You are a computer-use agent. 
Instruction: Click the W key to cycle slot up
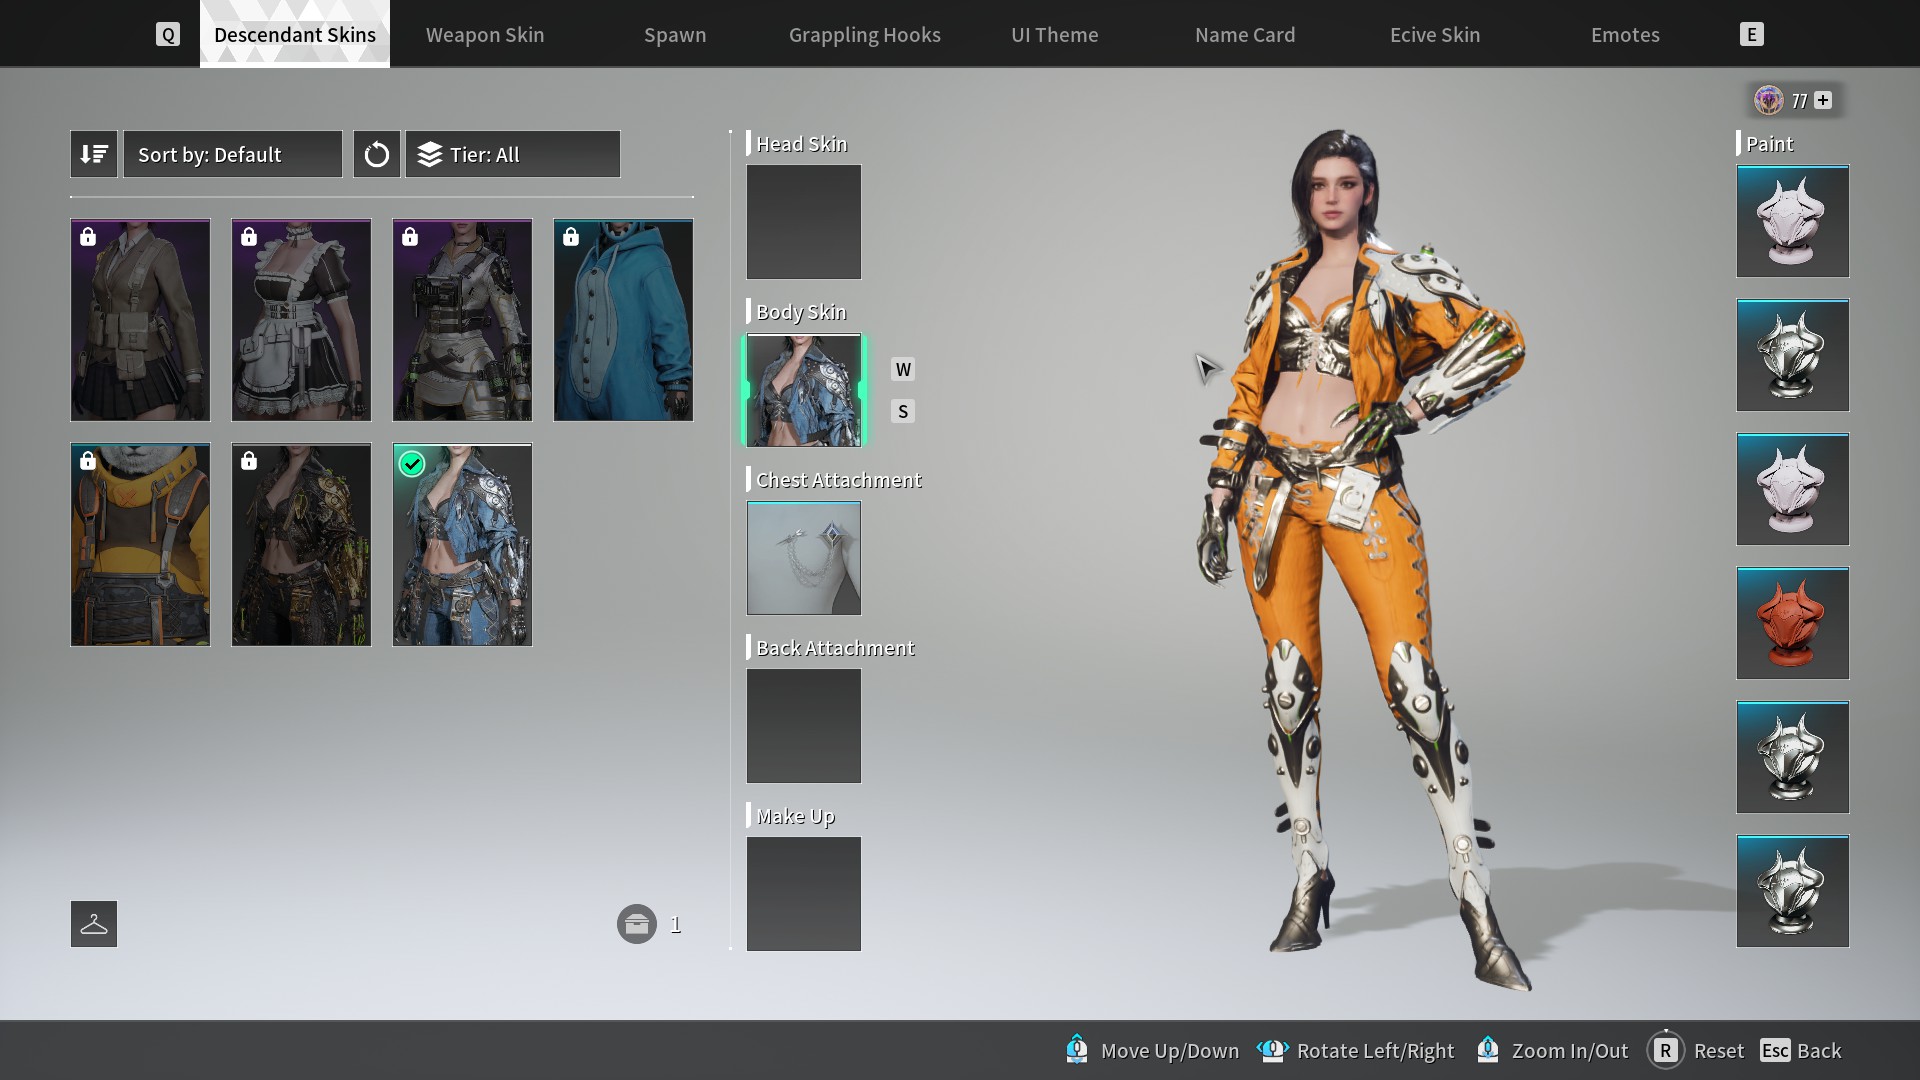[903, 369]
